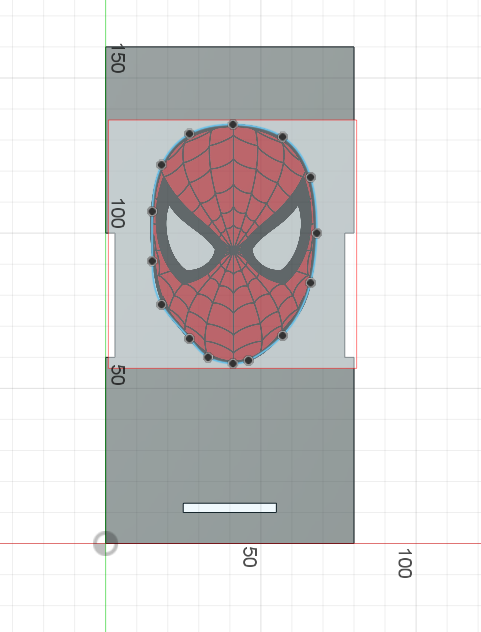Click web center point between the eyes
481x632 pixels.
point(233,250)
